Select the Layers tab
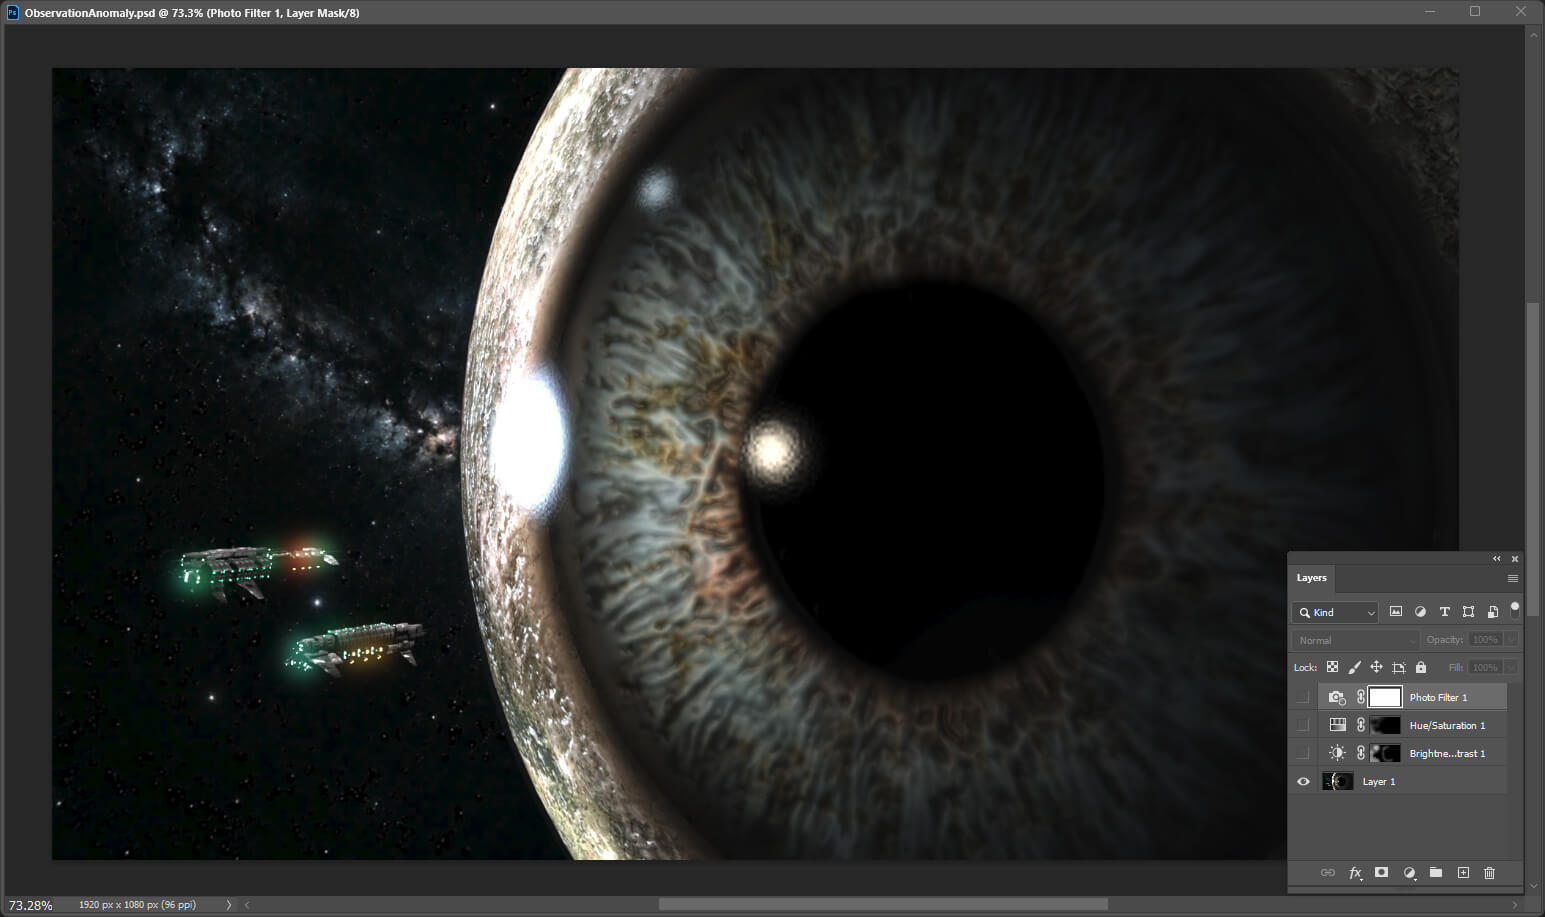1545x917 pixels. [x=1311, y=578]
